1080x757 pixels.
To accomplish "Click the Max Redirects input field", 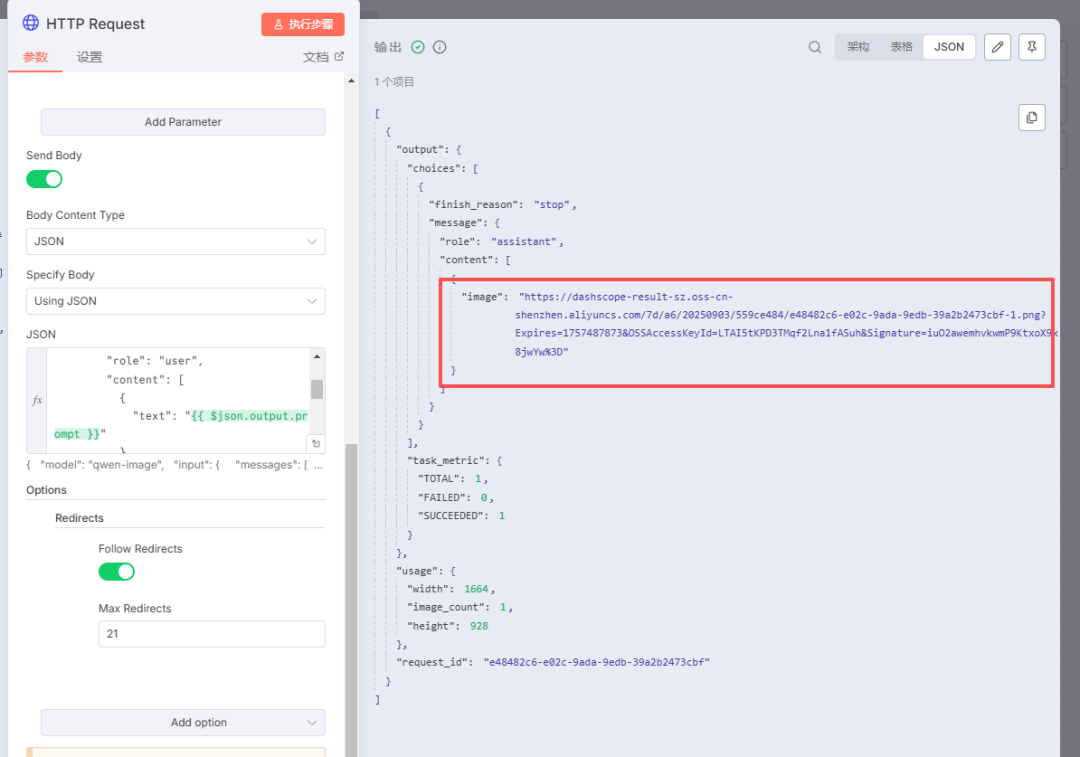I will 212,634.
